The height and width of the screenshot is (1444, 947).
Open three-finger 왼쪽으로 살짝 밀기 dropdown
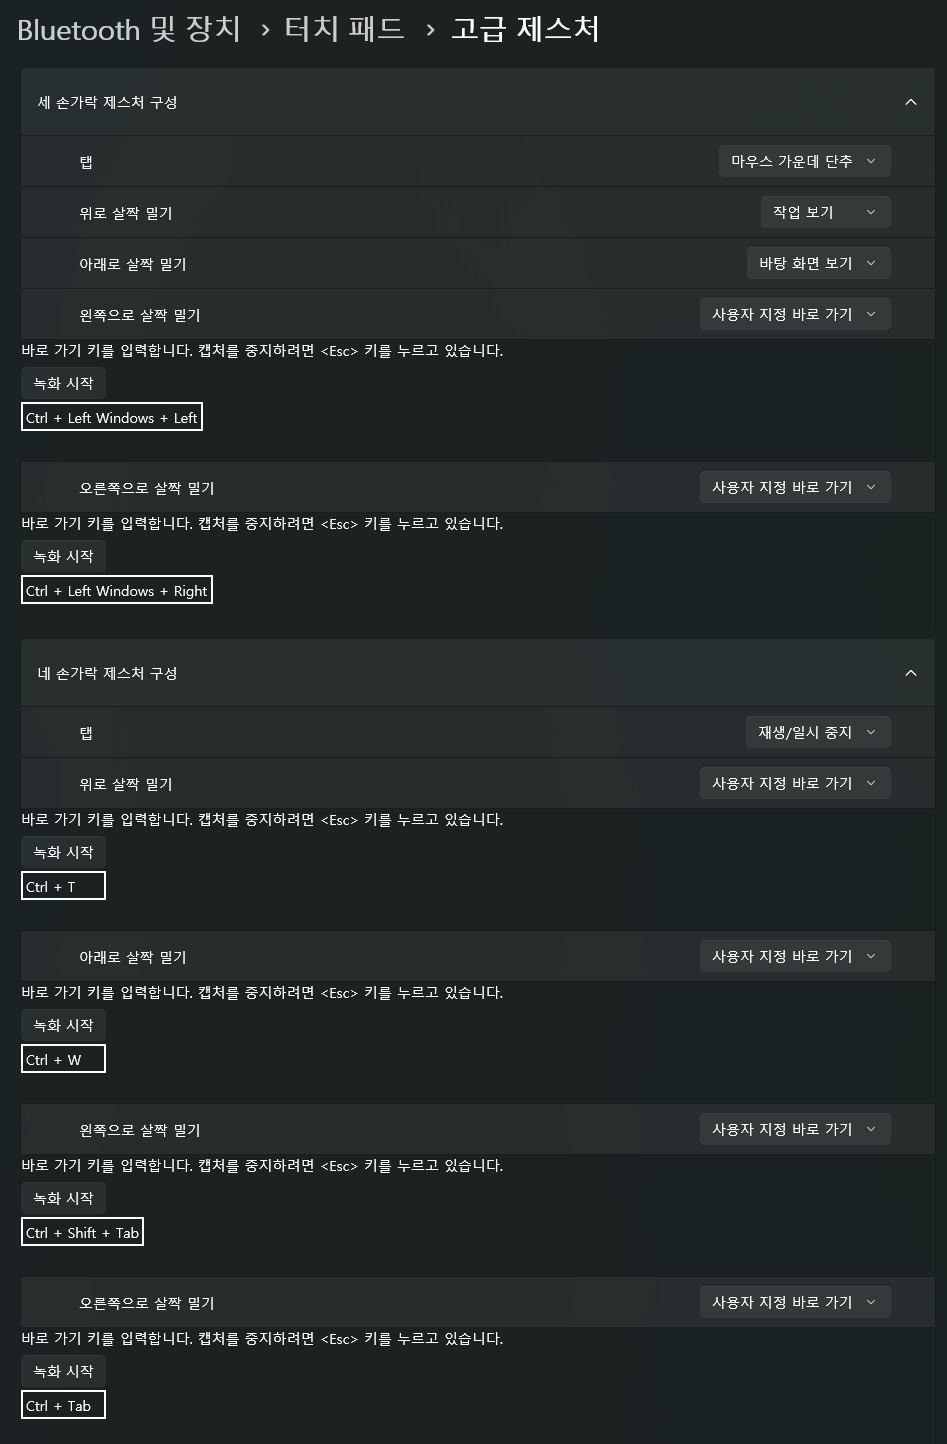794,314
